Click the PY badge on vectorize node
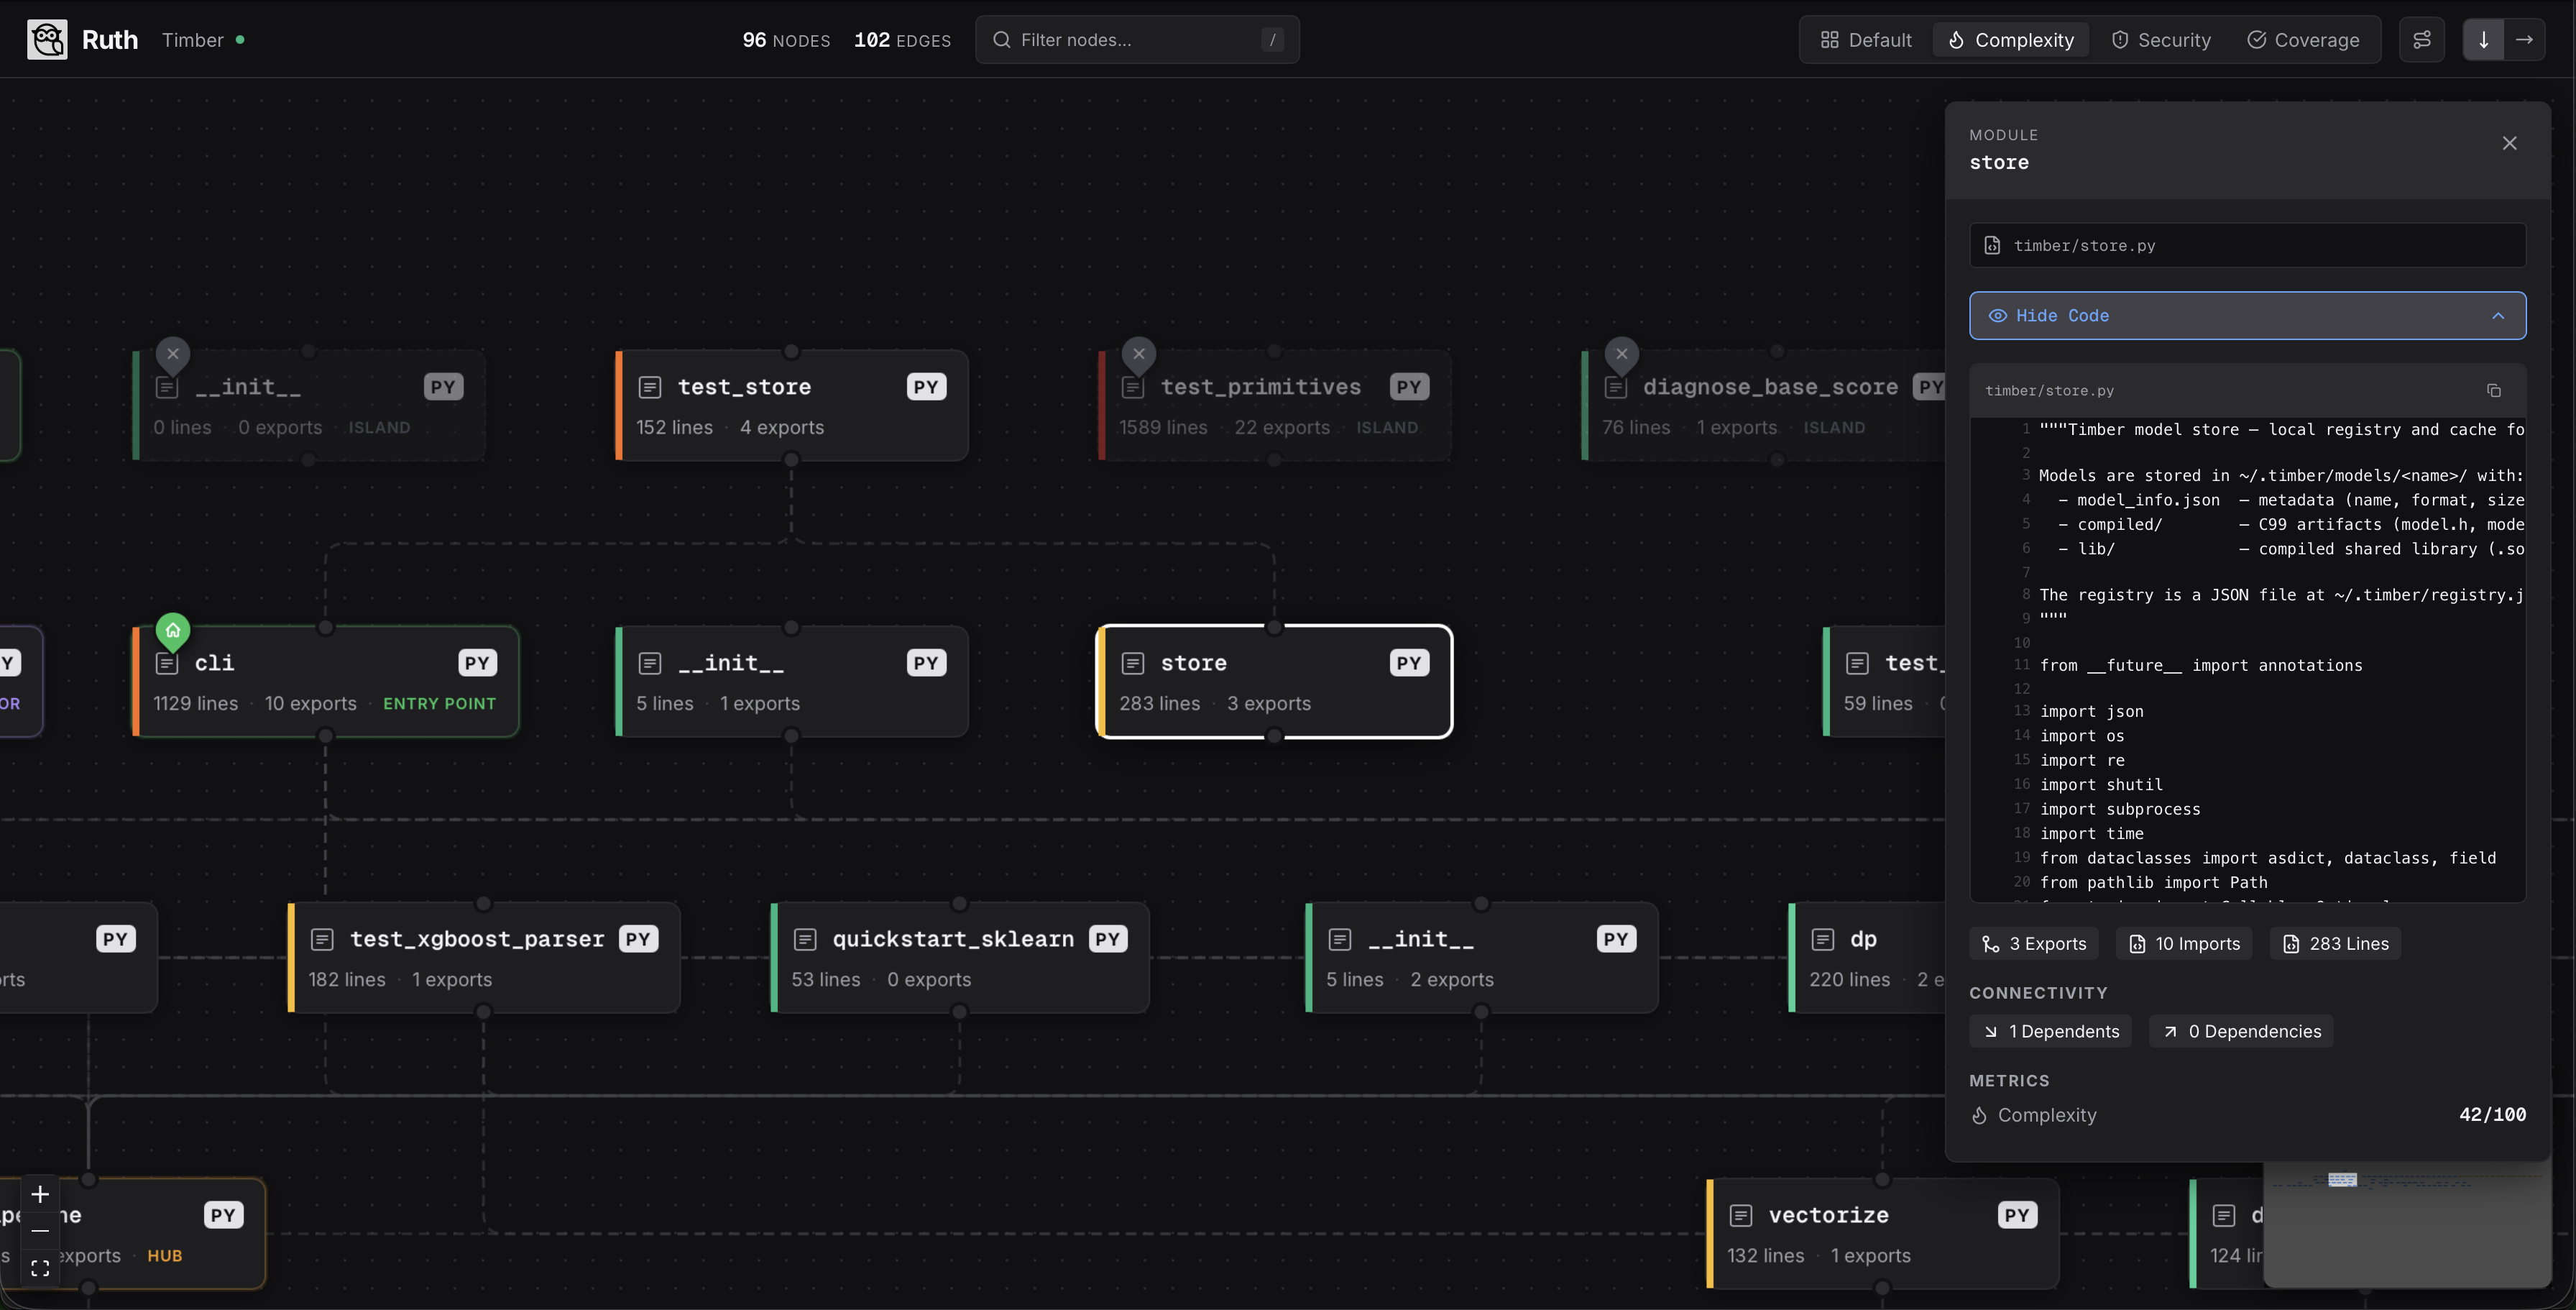The height and width of the screenshot is (1310, 2576). click(x=2017, y=1215)
